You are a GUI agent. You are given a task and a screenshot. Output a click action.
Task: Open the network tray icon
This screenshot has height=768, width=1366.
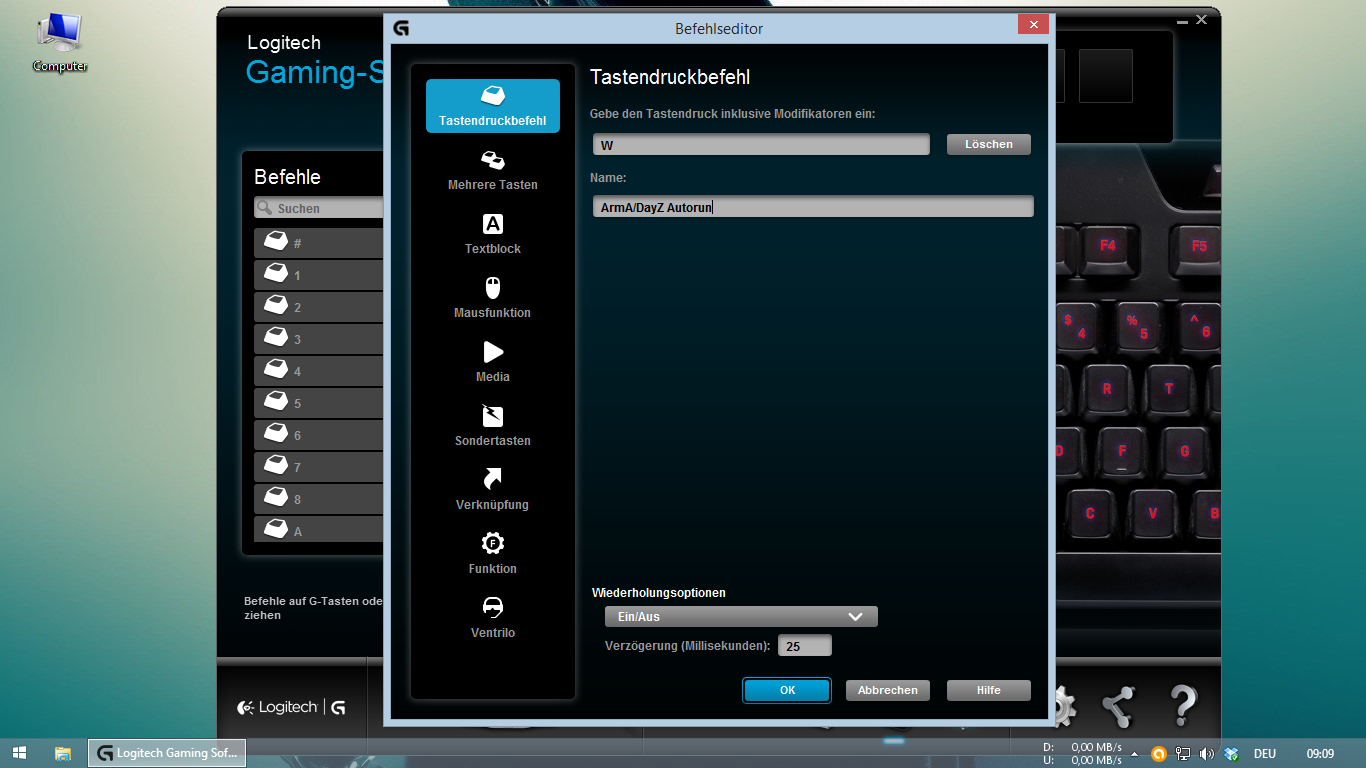[x=1184, y=754]
